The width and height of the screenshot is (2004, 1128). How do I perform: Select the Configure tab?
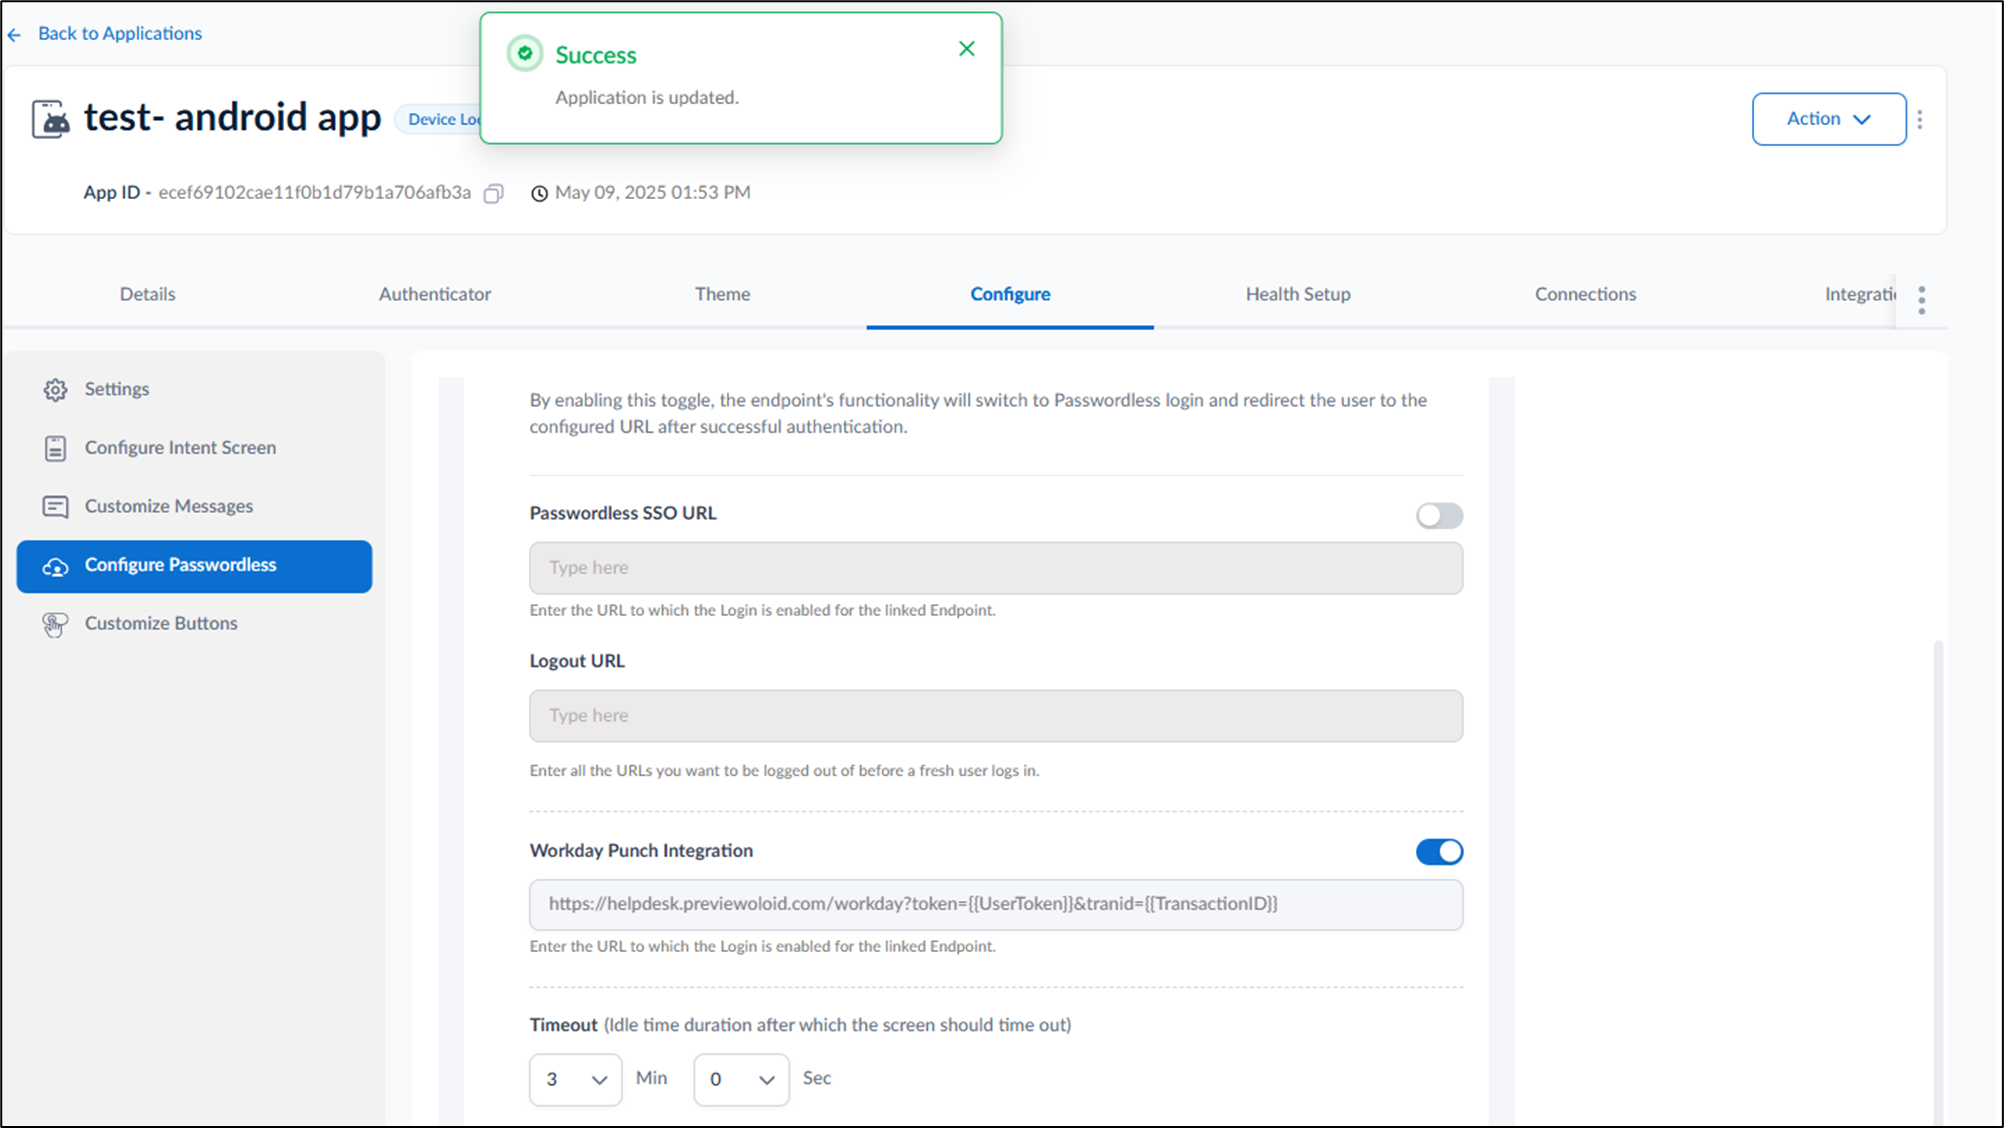click(x=1010, y=294)
